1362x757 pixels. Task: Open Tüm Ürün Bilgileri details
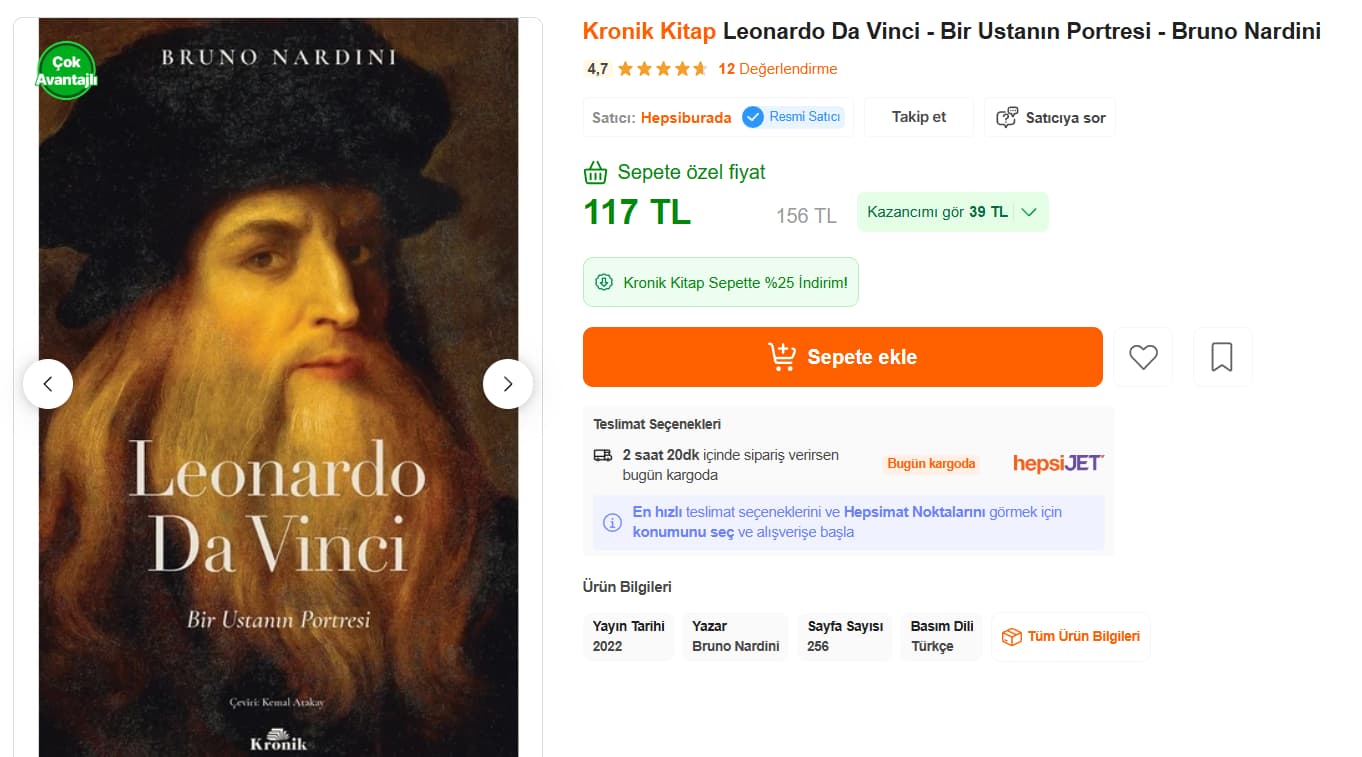(x=1071, y=637)
